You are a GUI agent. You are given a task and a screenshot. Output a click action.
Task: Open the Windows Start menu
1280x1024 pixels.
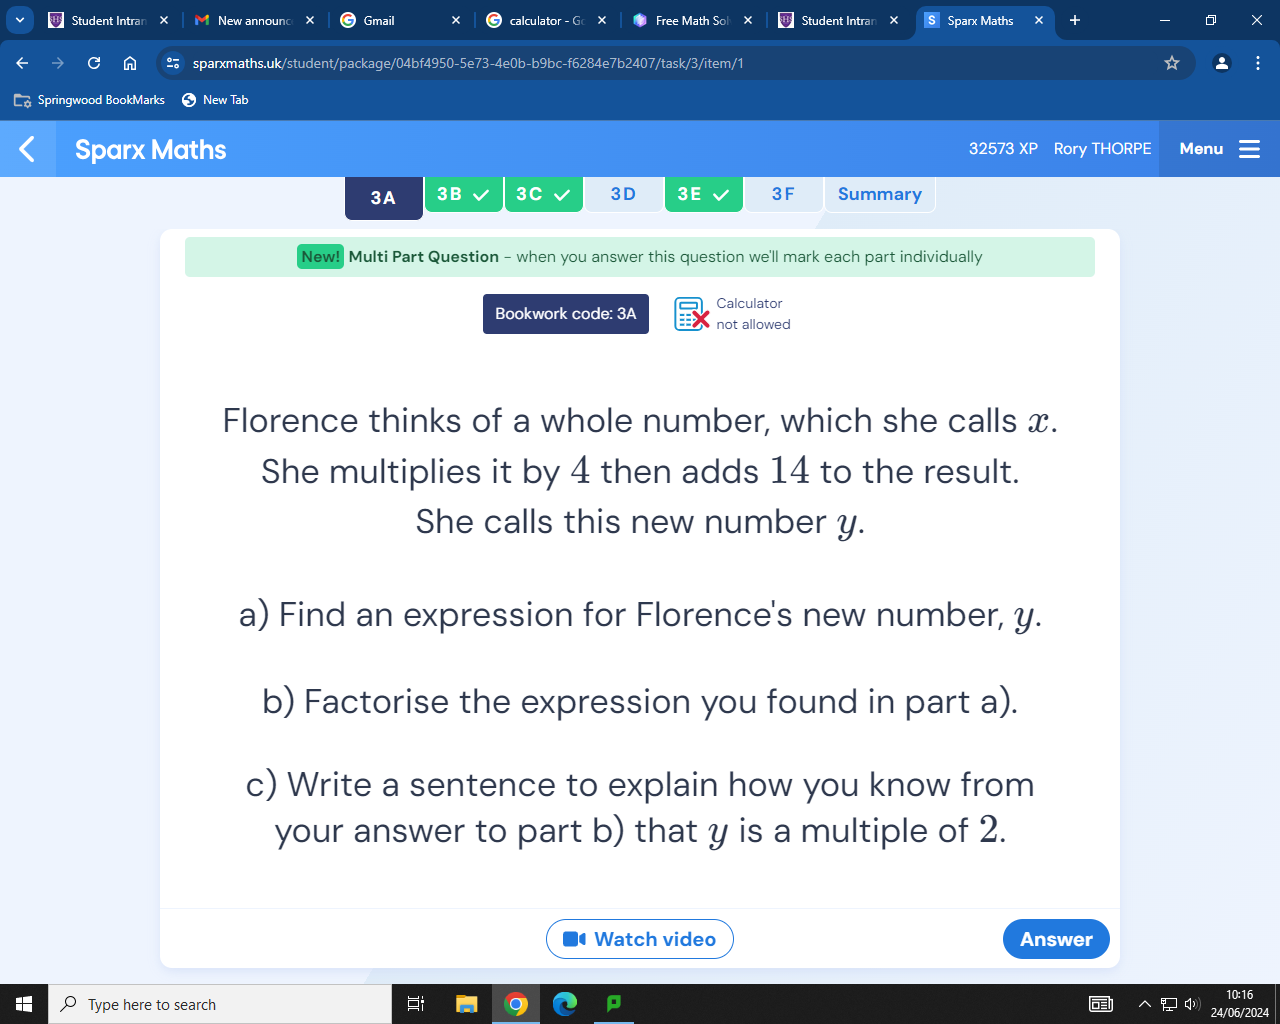coord(21,1003)
